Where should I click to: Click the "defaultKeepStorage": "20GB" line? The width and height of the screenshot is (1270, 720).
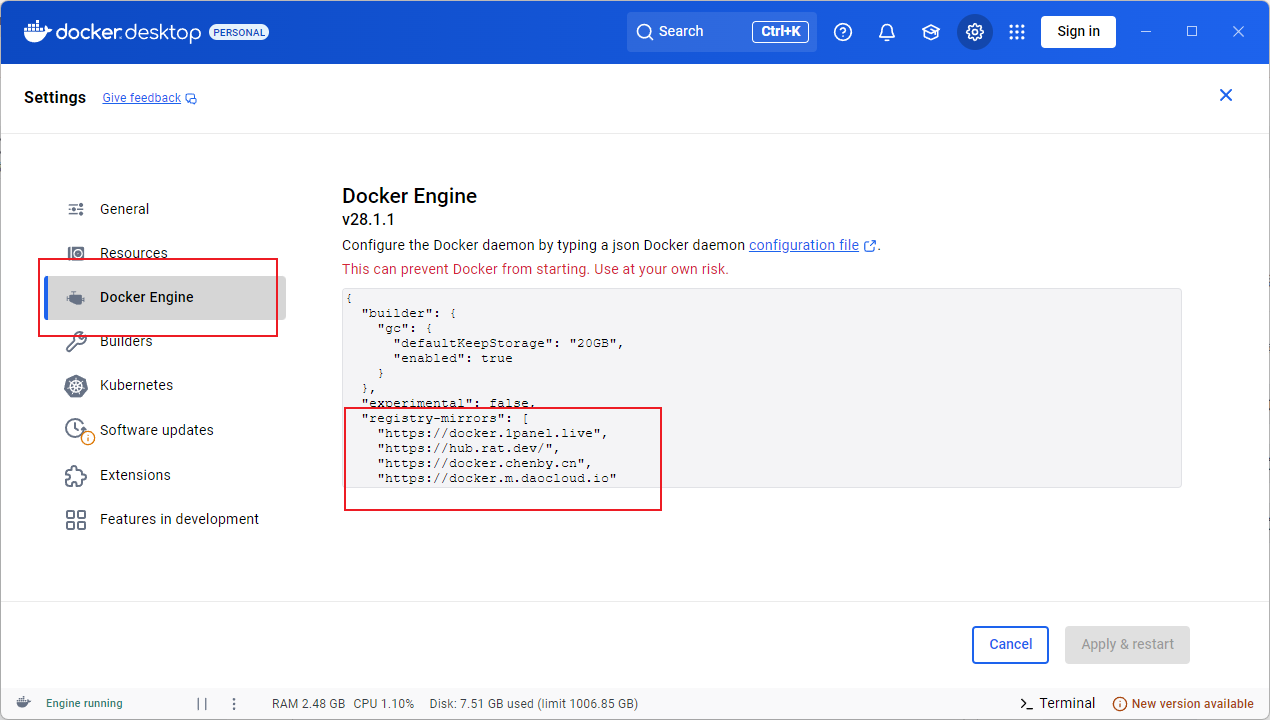click(x=508, y=343)
